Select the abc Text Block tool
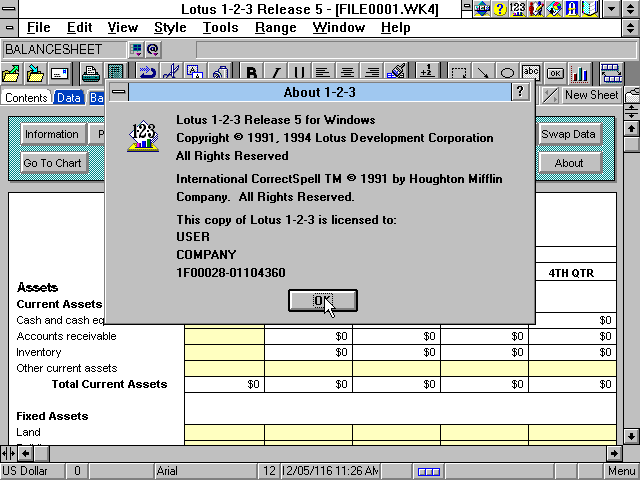The image size is (640, 480). tap(531, 73)
